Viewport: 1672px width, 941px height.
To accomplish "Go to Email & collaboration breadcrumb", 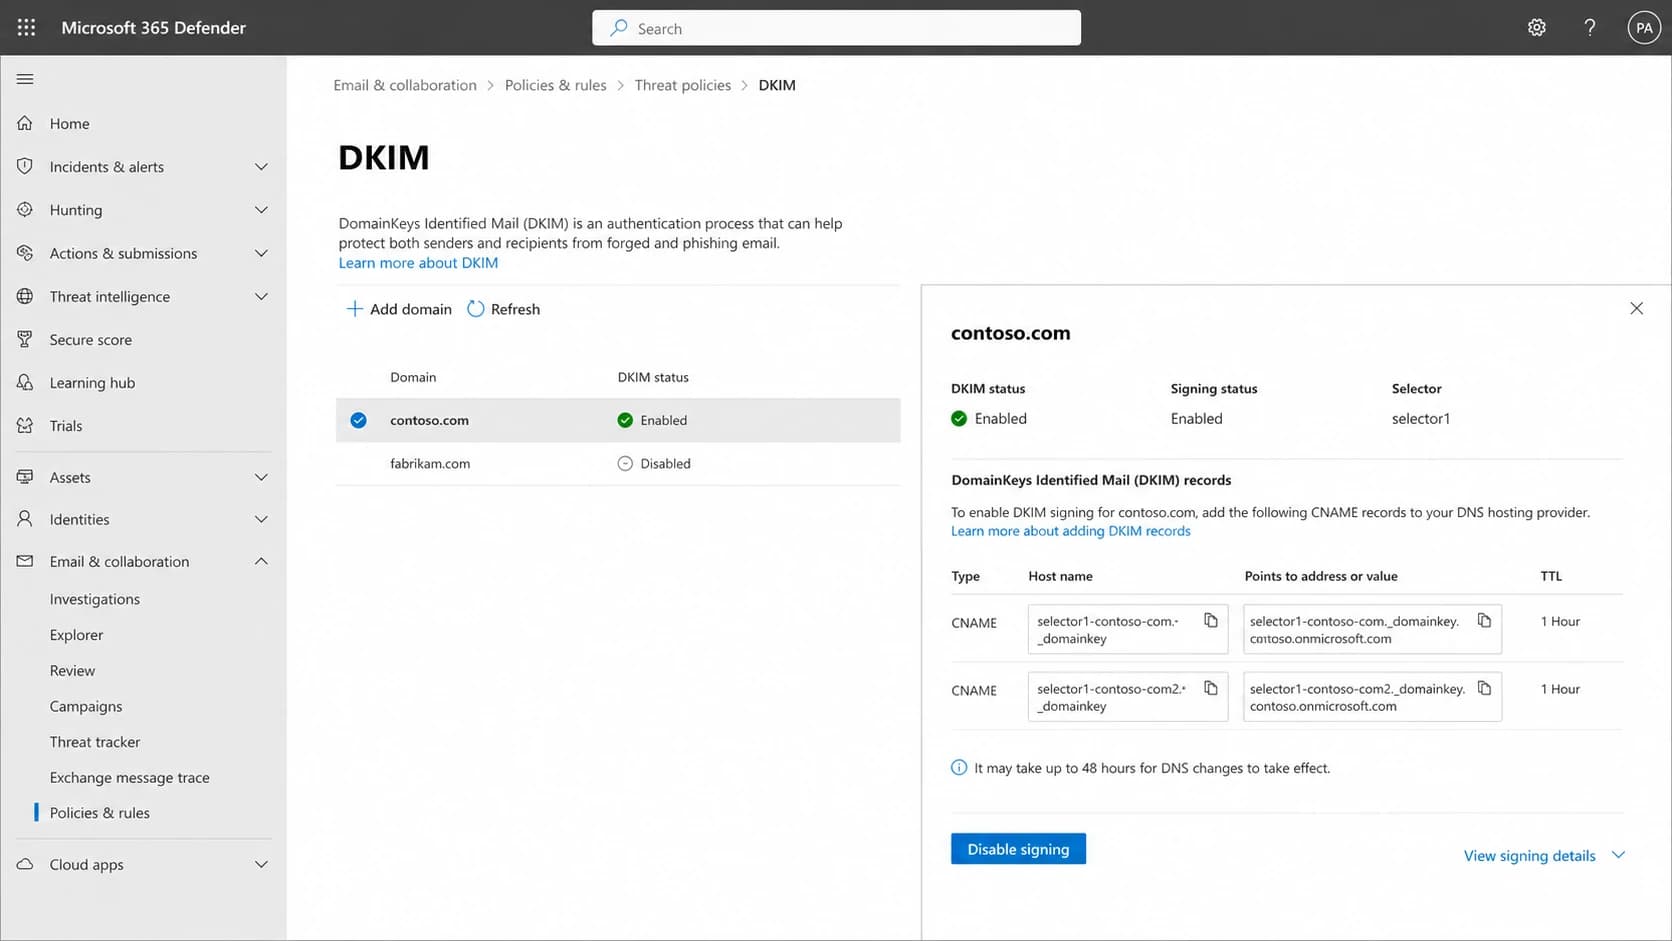I will 405,85.
